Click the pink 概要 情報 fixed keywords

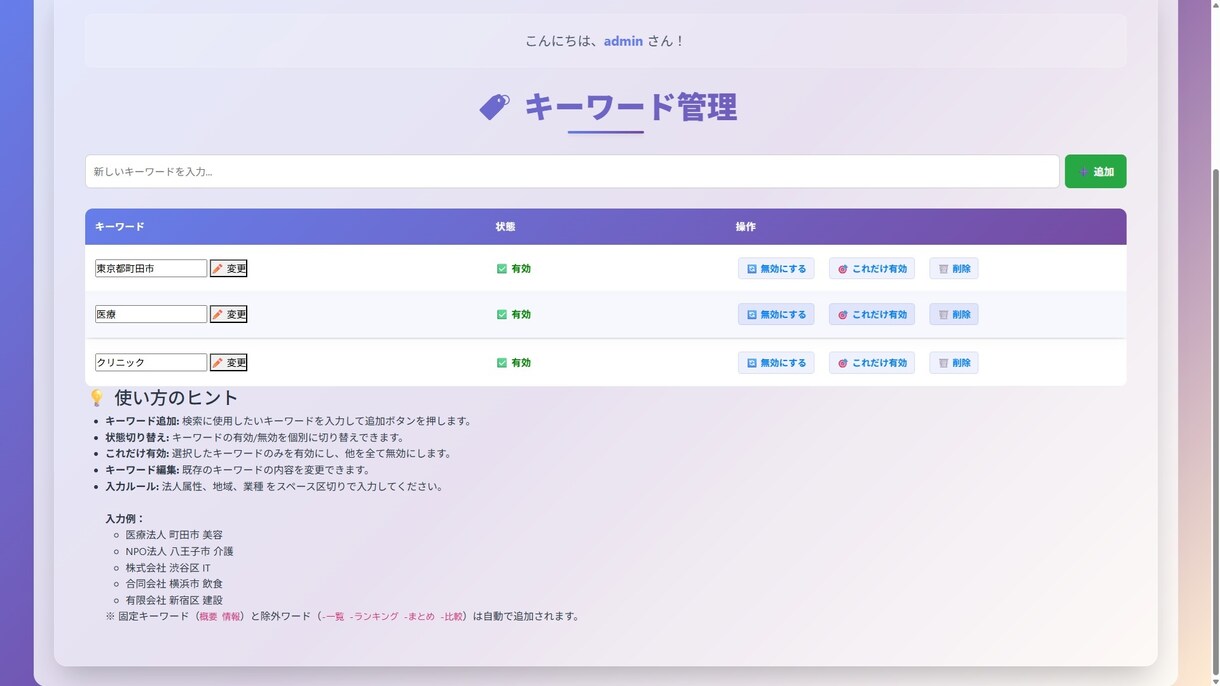click(x=220, y=617)
